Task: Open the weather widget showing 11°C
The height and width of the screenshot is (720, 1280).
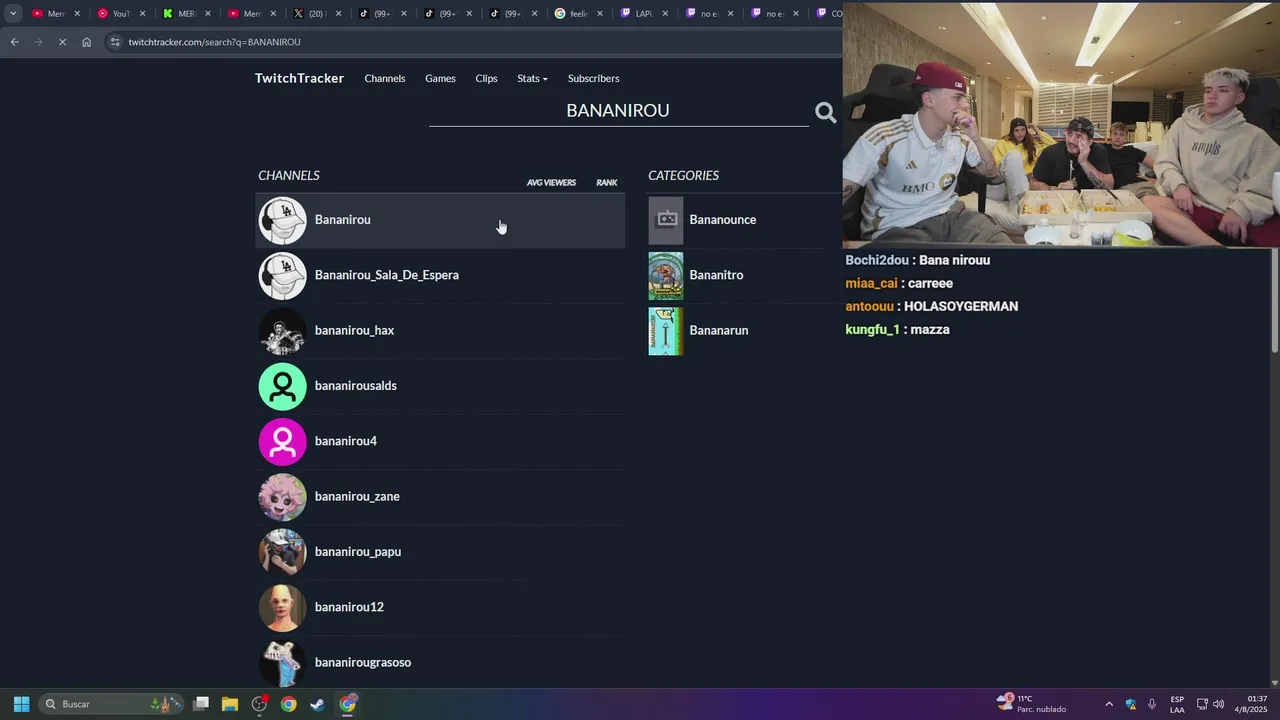Action: point(1031,704)
